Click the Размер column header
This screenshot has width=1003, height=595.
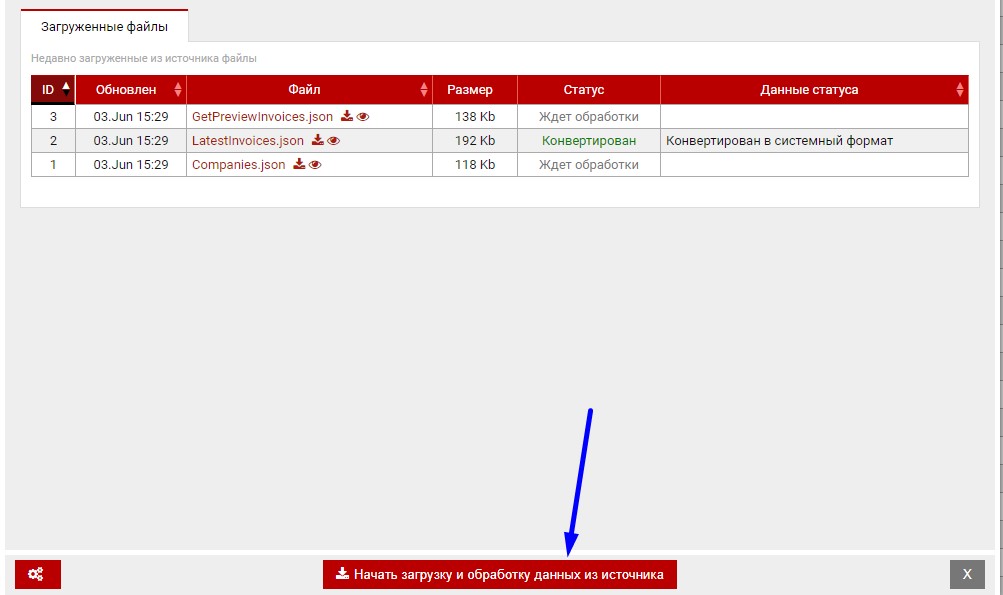(x=474, y=90)
